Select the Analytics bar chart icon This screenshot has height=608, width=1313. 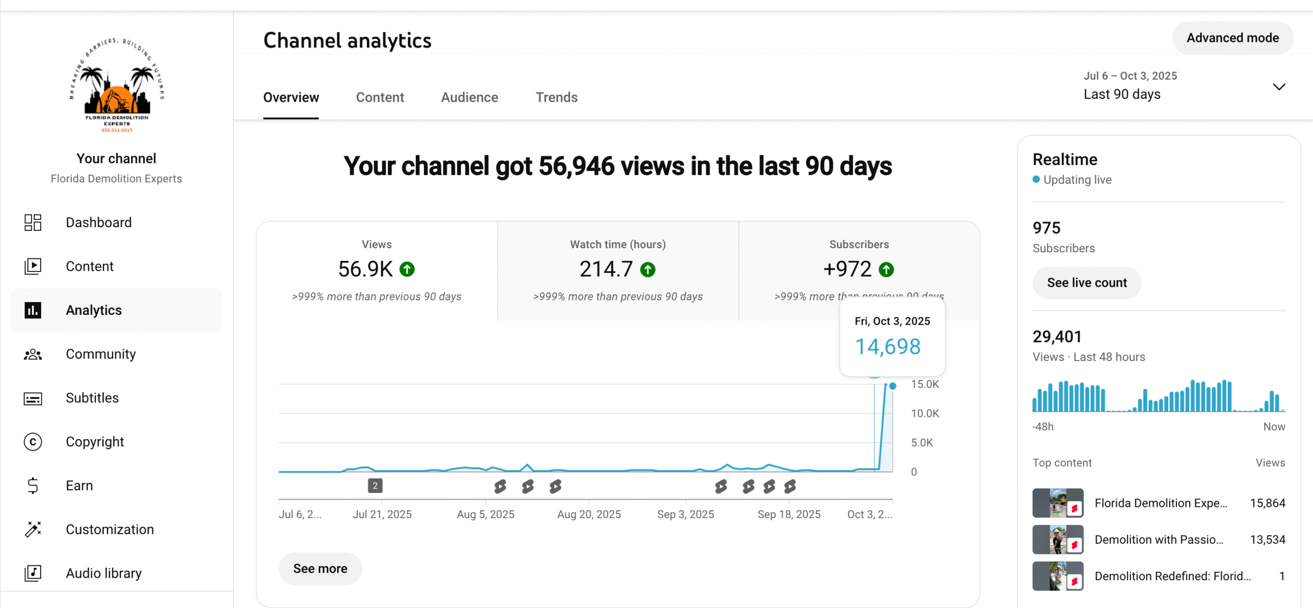[33, 311]
